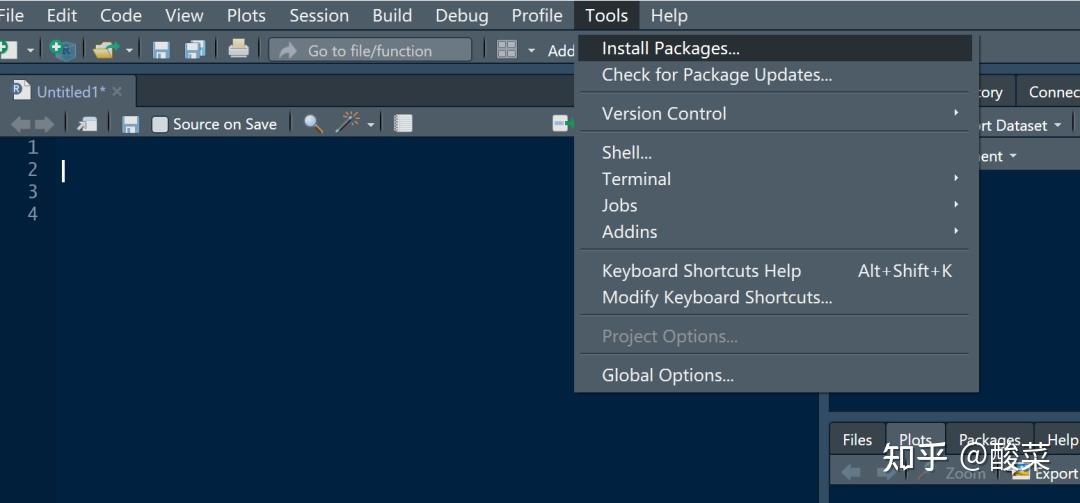Click the save current document icon in the main toolbar
The image size is (1080, 503).
[x=161, y=50]
